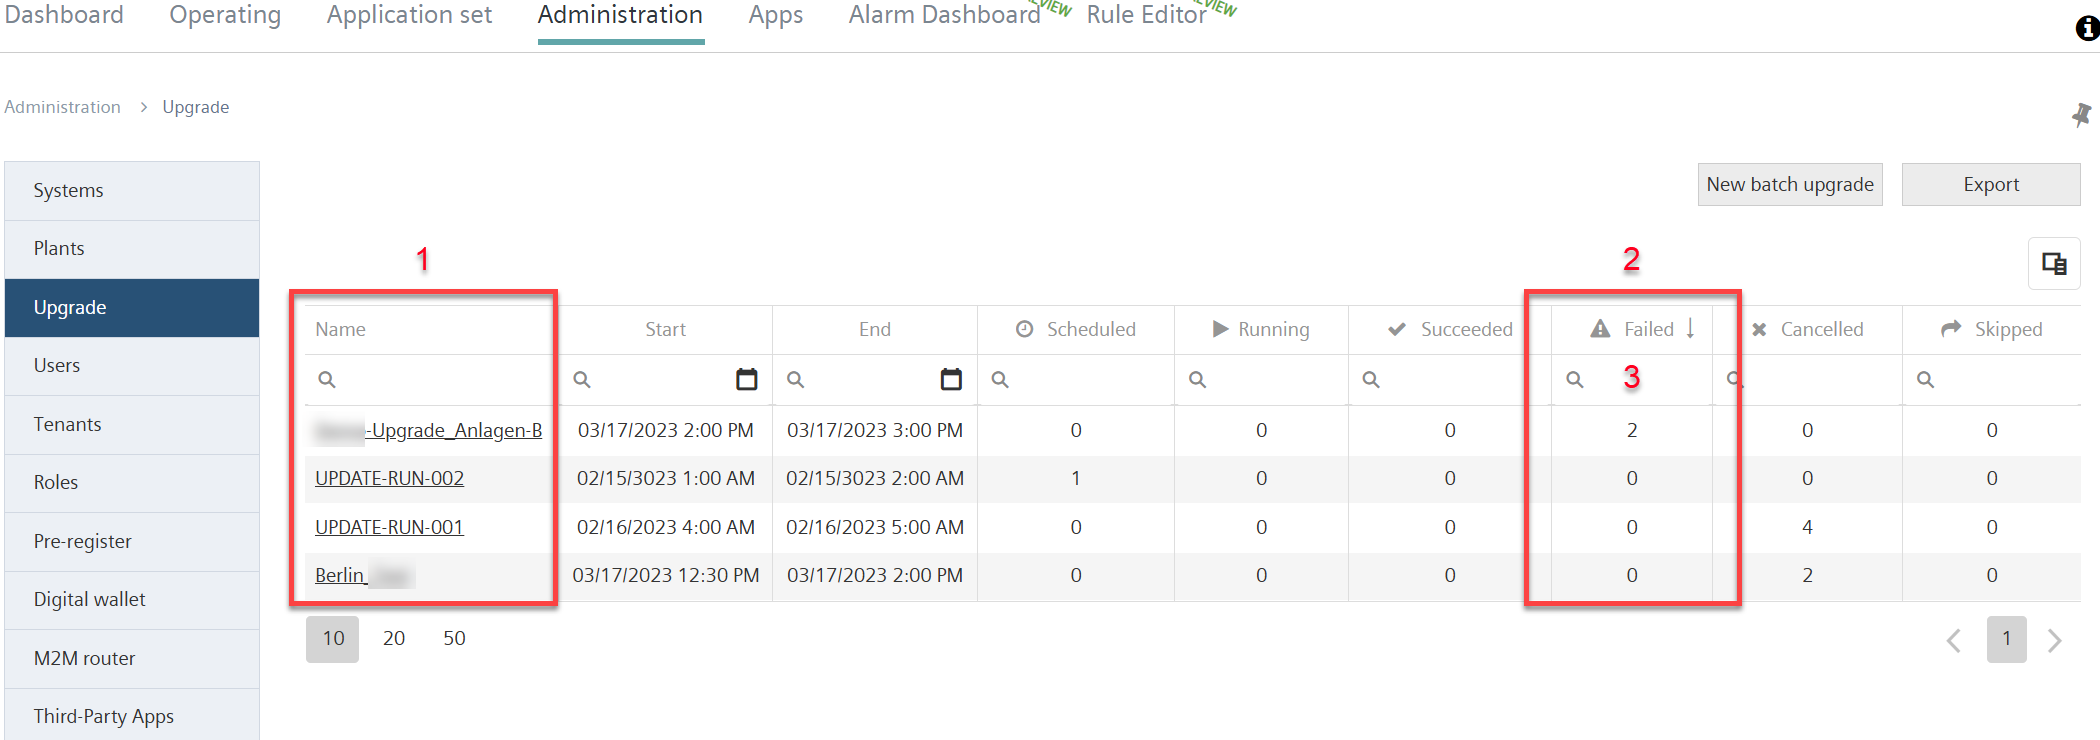Select the Administration tab
This screenshot has width=2100, height=740.
click(x=620, y=15)
